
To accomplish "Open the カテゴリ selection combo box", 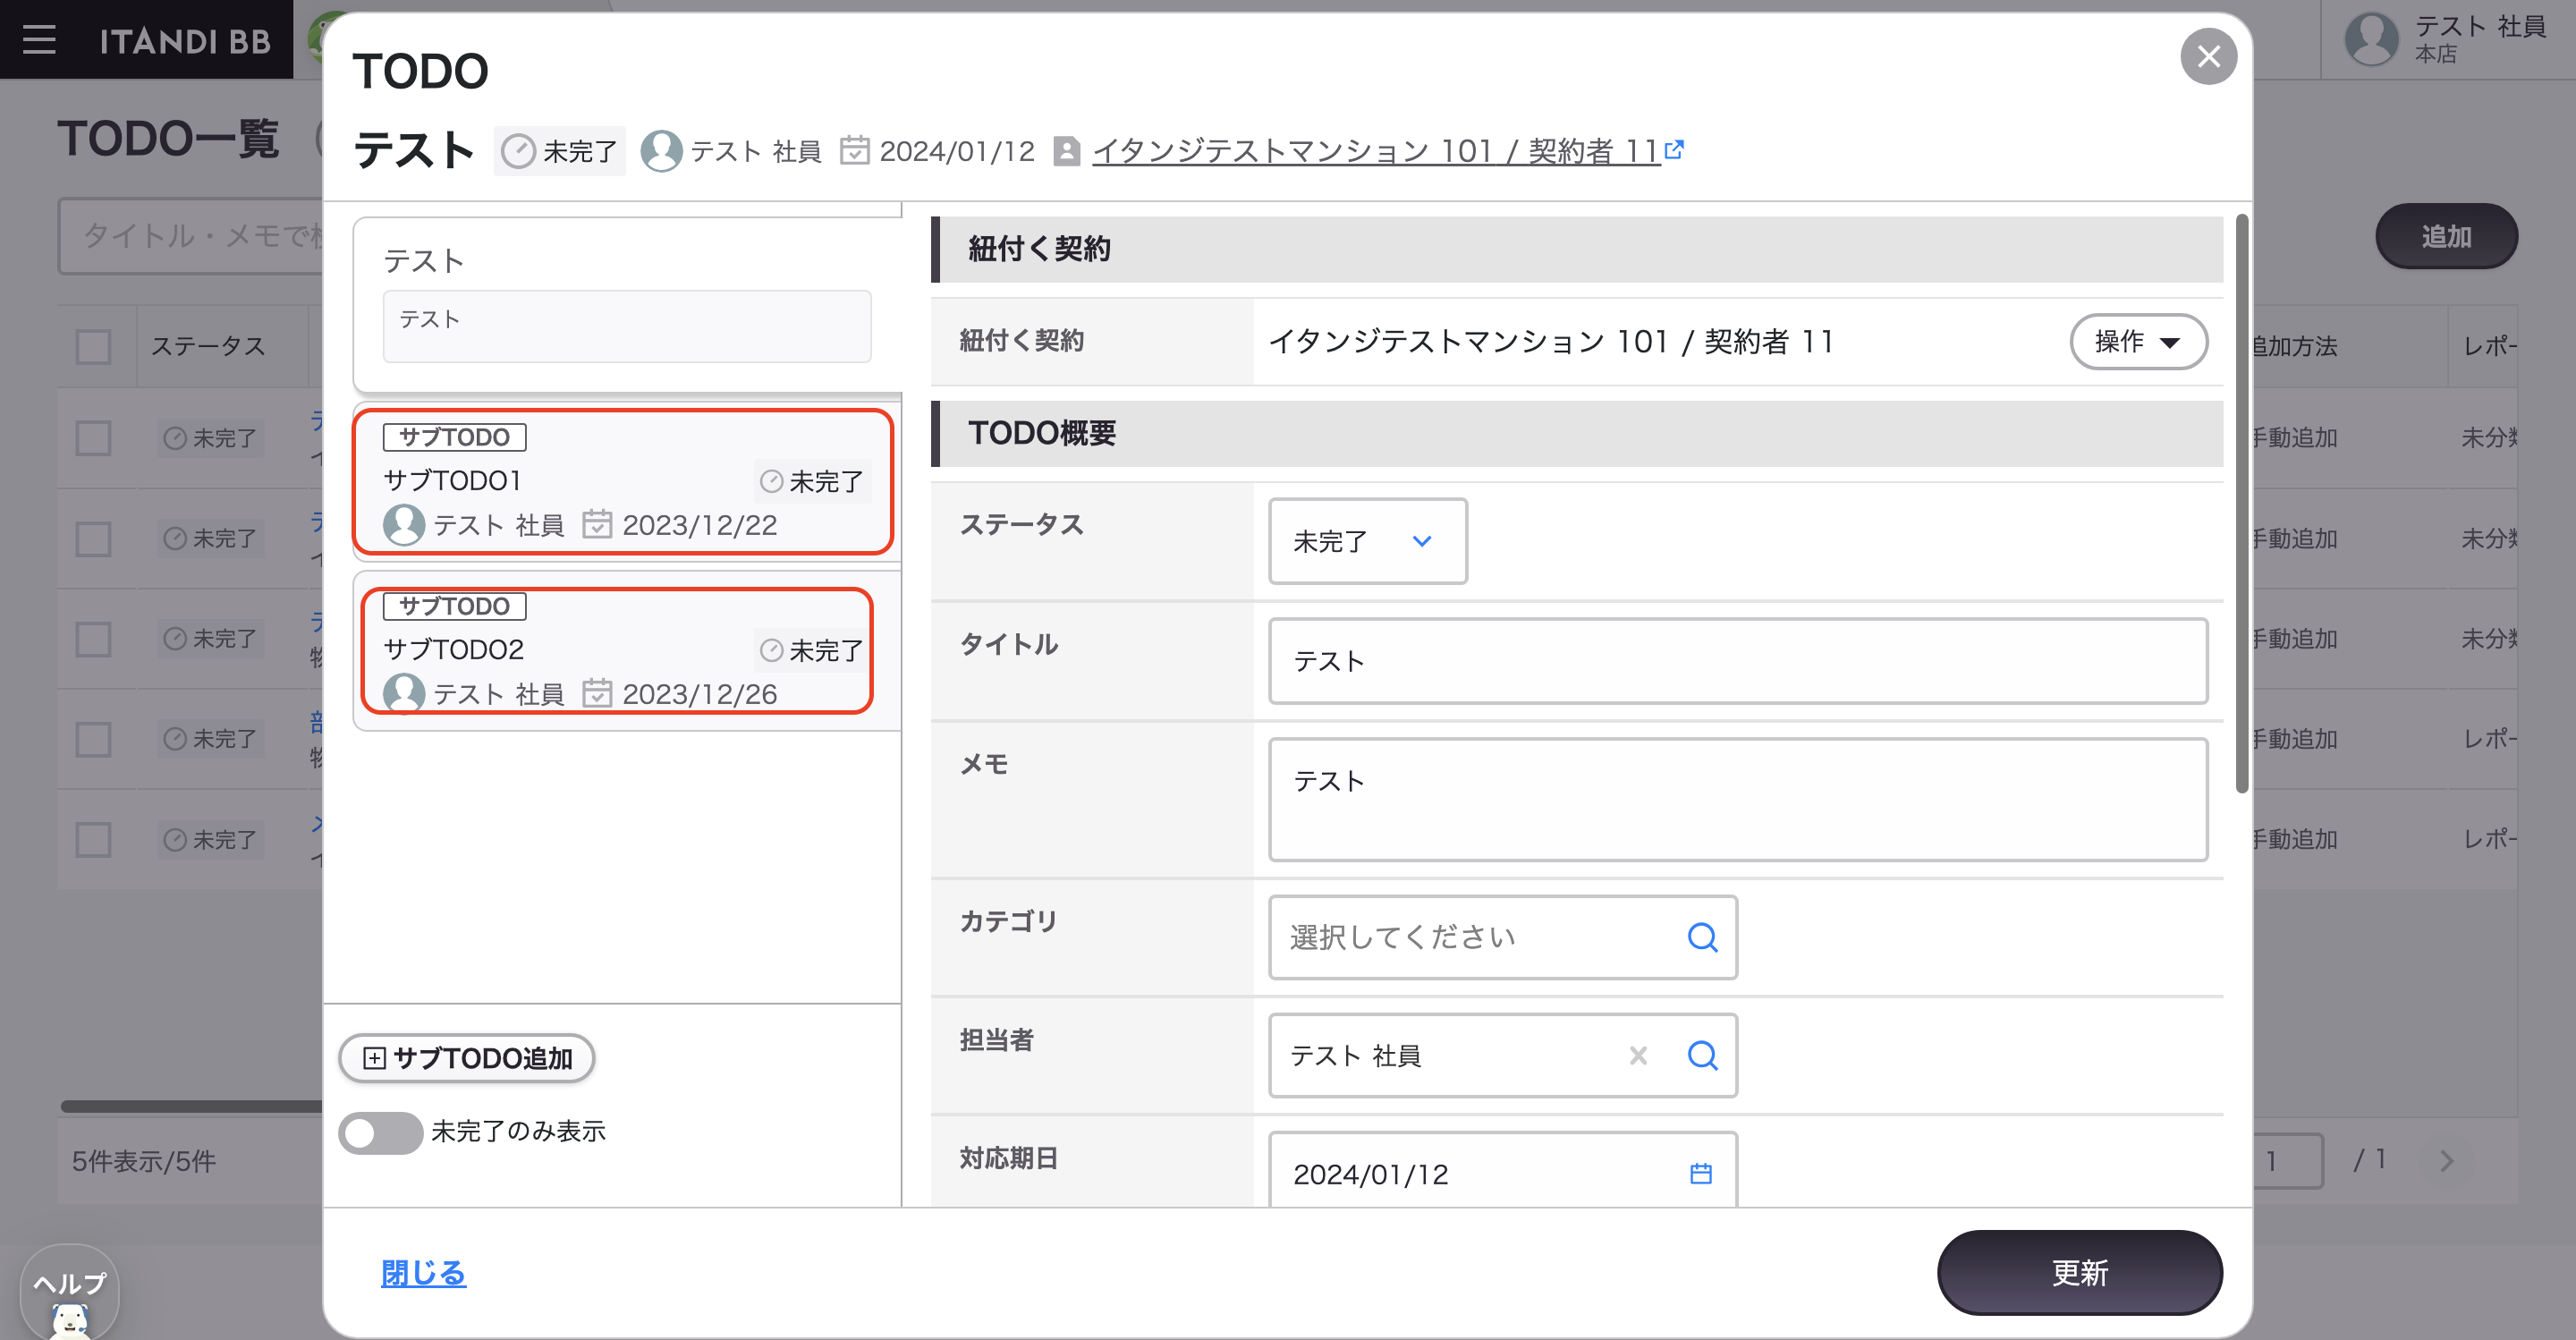I will [x=1502, y=937].
